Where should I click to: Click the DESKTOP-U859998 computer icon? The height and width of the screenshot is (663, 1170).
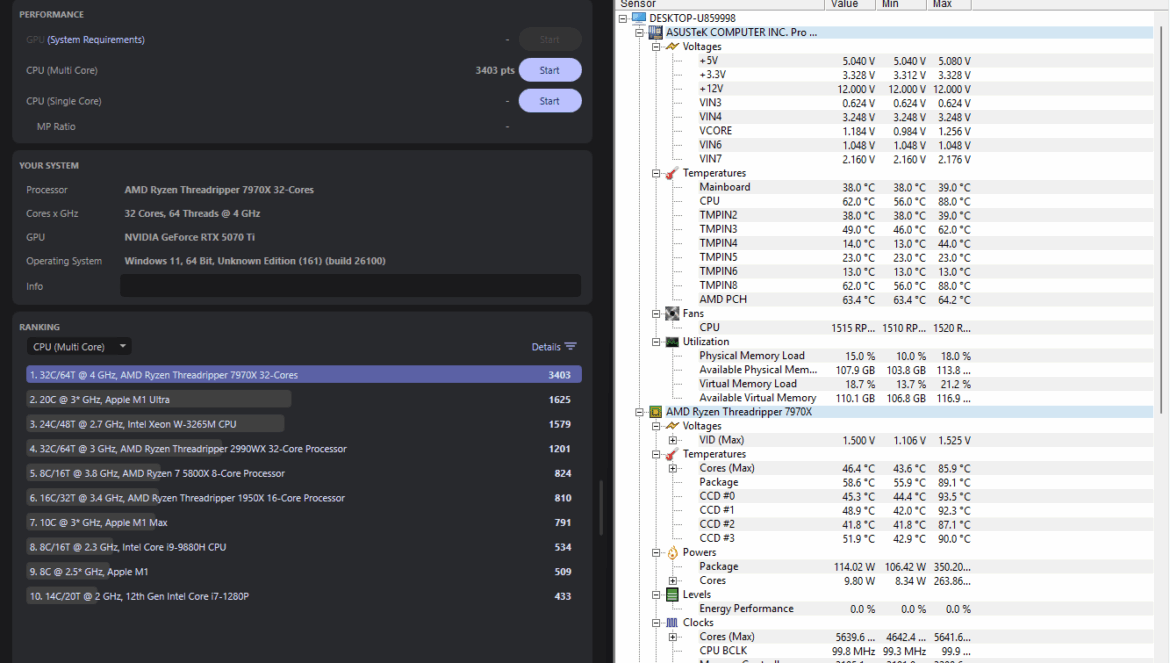(x=639, y=18)
